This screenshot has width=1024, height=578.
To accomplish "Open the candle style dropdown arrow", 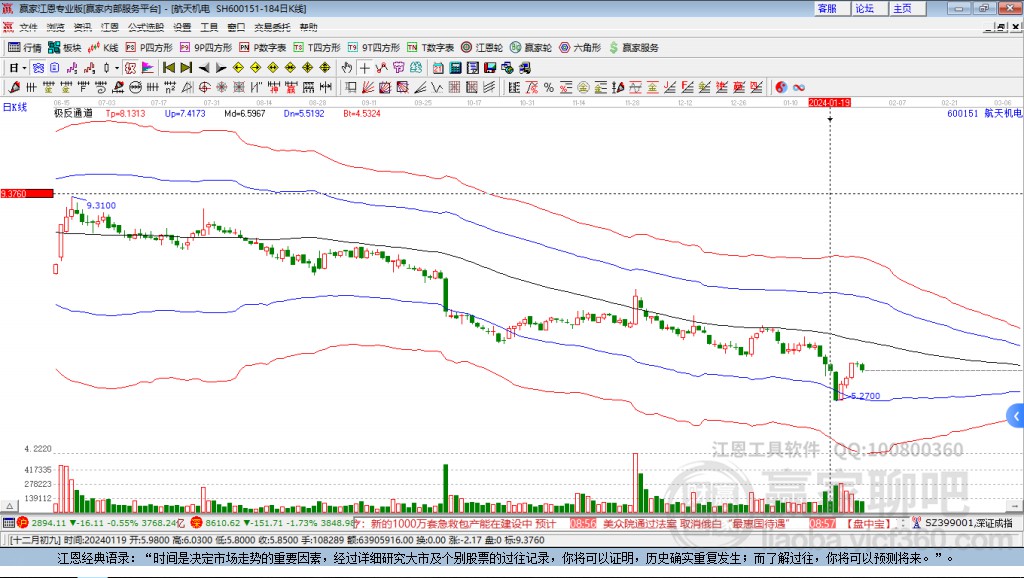I will [x=117, y=67].
